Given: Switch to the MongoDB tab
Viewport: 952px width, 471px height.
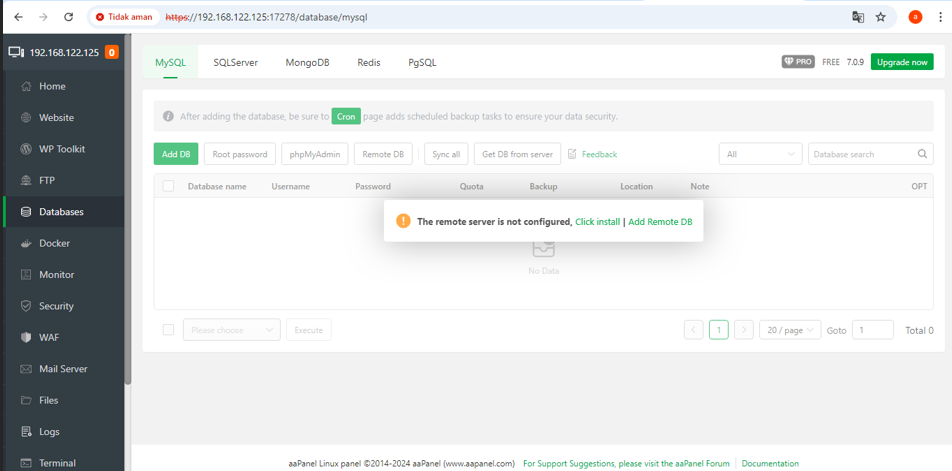Looking at the screenshot, I should coord(307,63).
